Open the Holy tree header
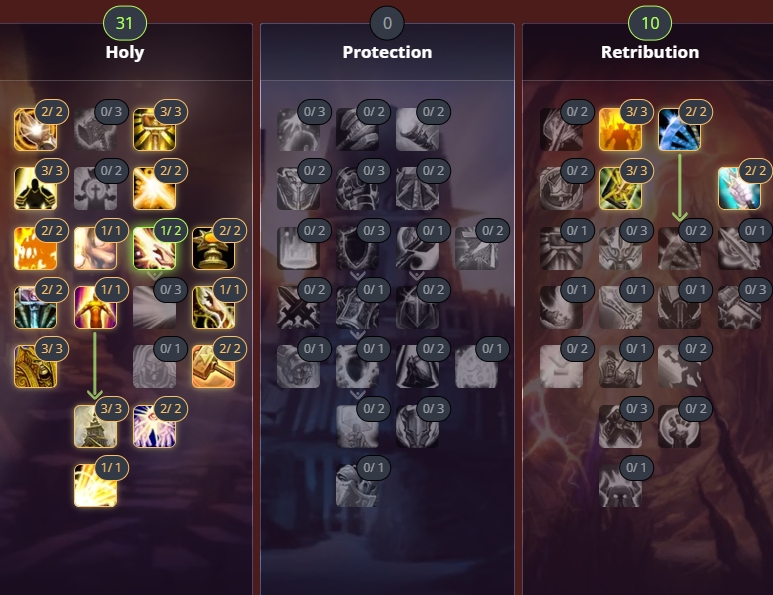773x595 pixels. click(x=125, y=52)
